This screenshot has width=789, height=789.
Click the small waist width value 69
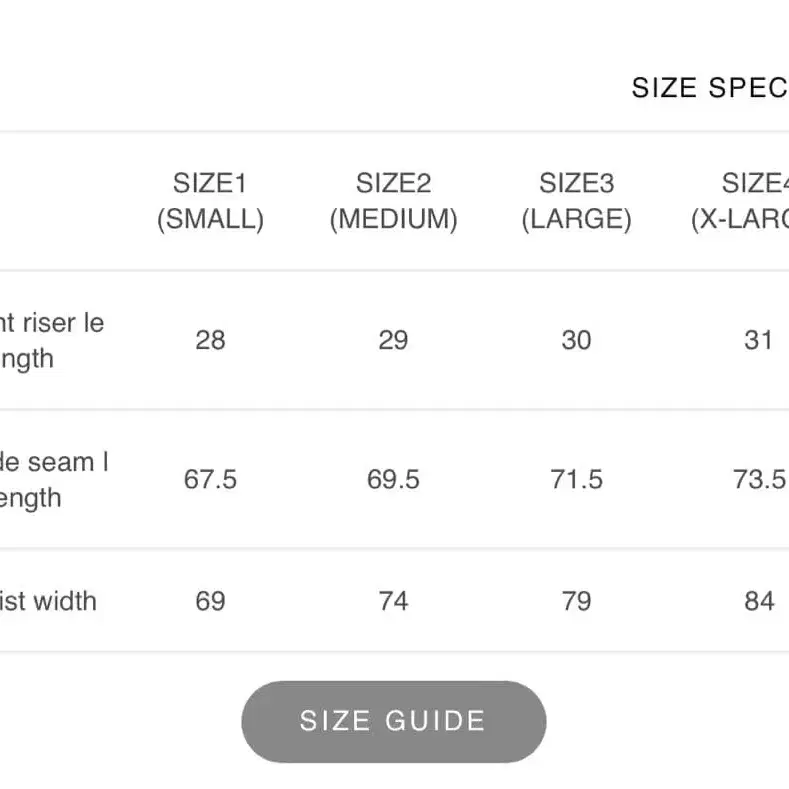point(210,601)
